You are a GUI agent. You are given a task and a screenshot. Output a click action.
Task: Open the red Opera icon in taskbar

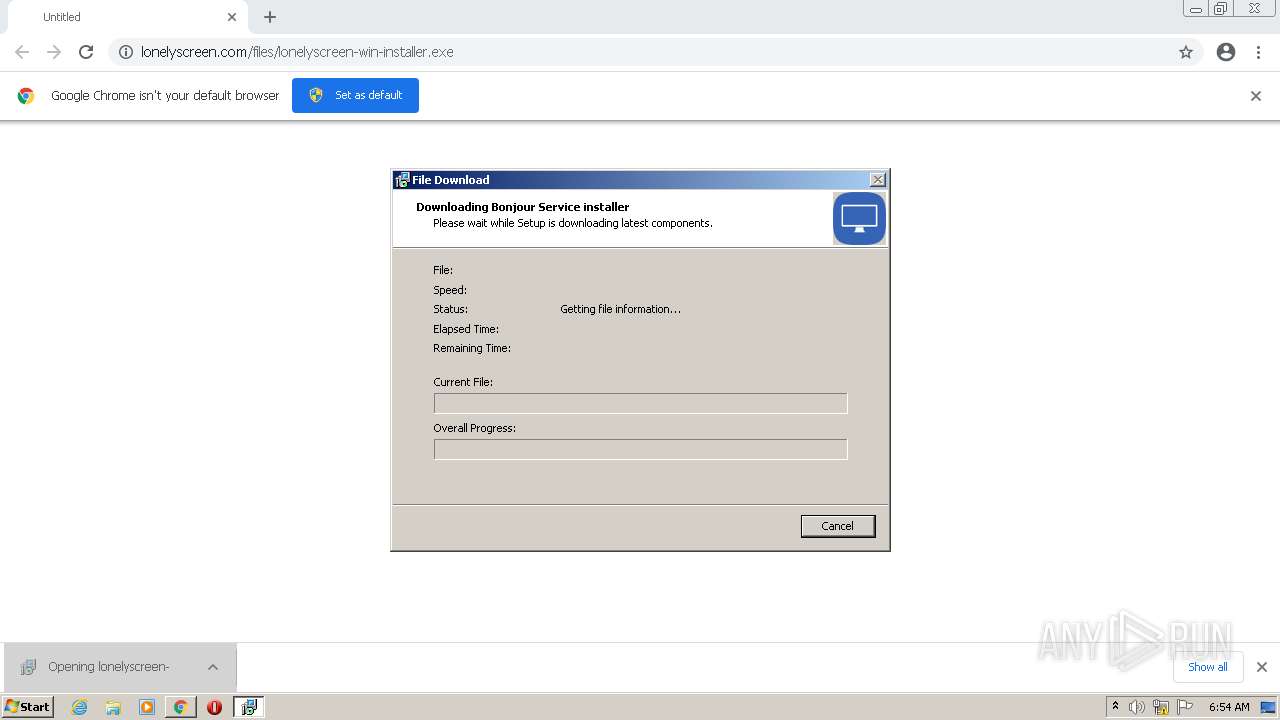pyautogui.click(x=214, y=707)
